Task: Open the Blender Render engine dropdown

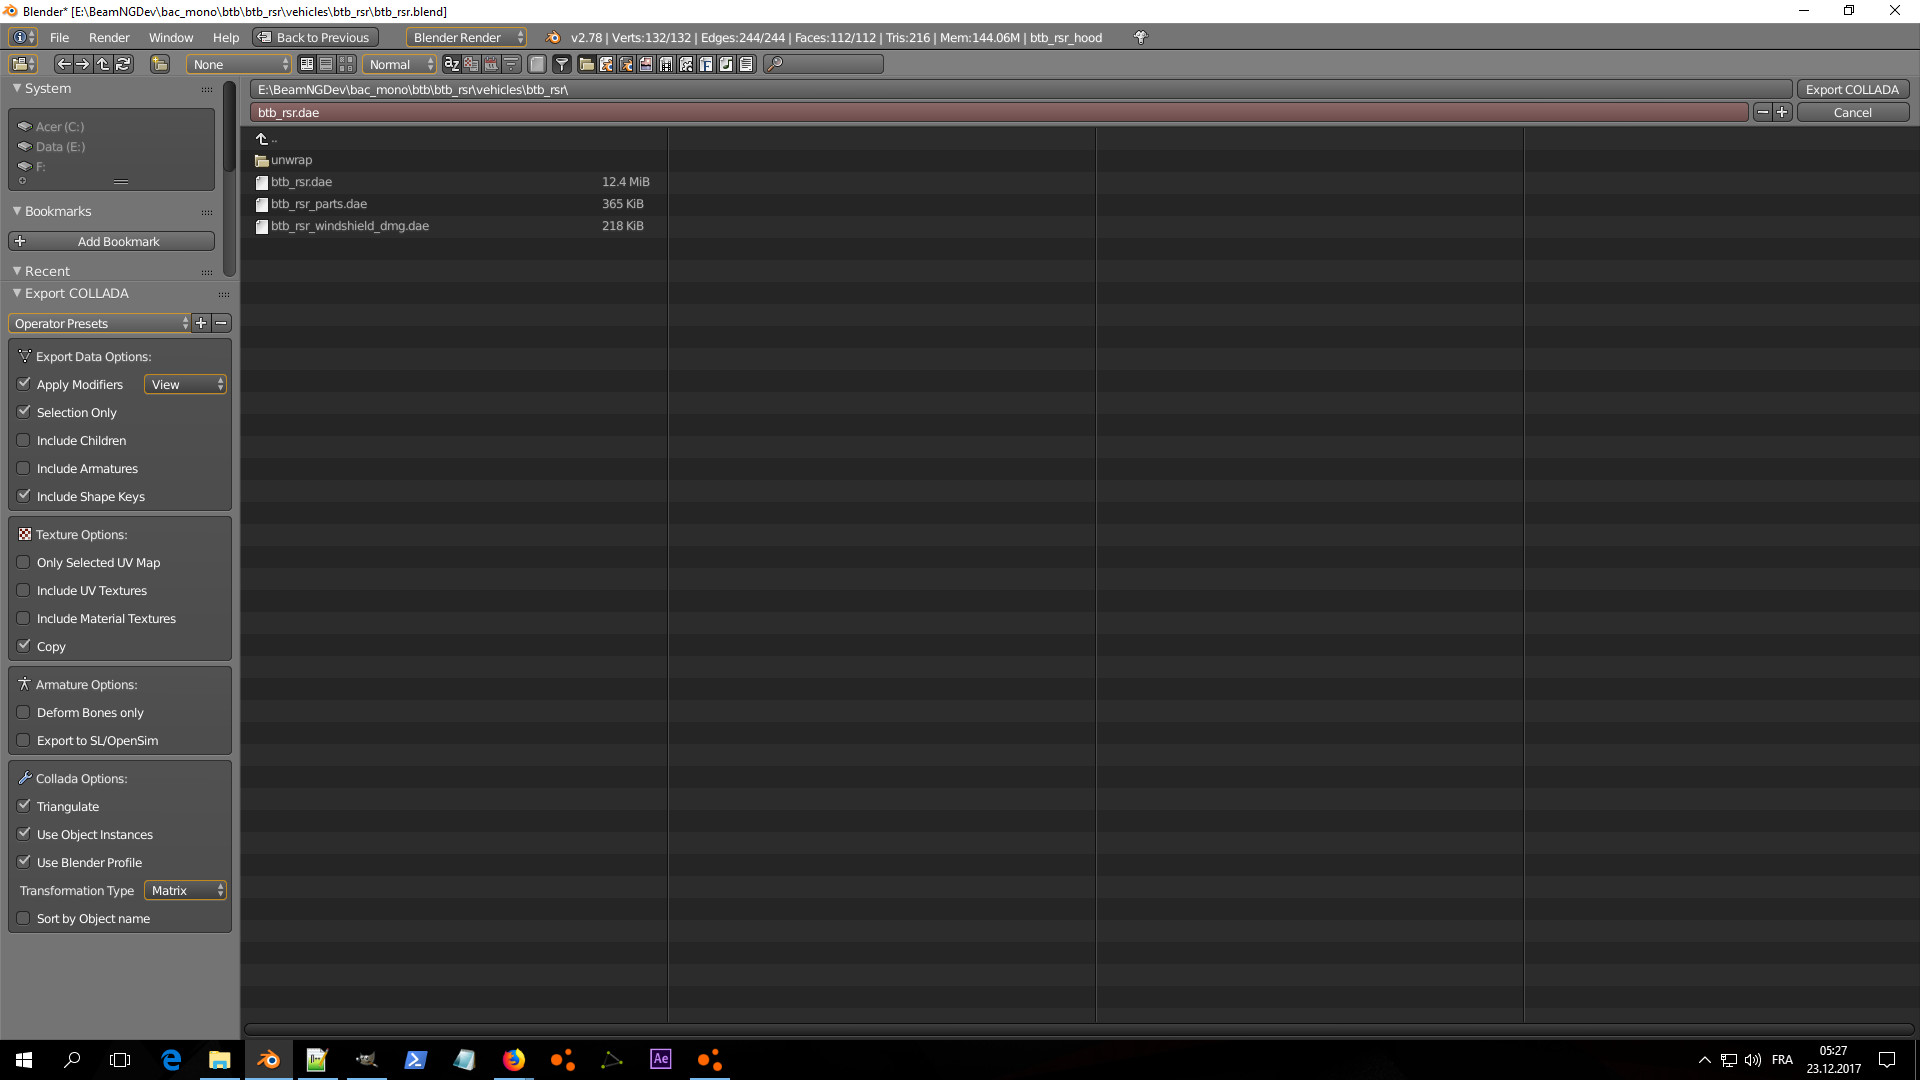Action: (466, 37)
